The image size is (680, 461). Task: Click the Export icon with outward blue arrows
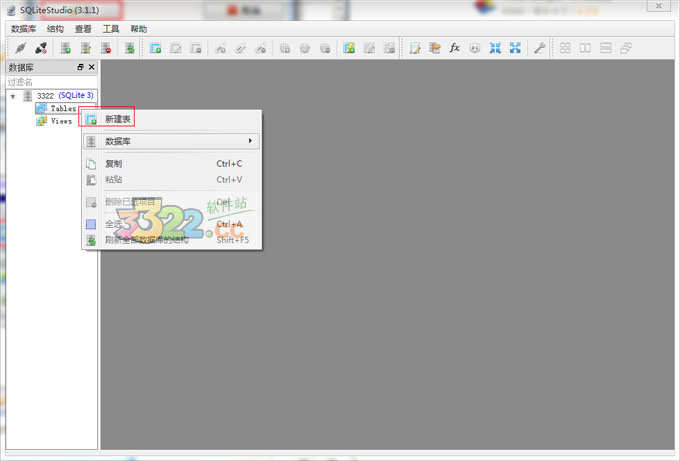(x=515, y=48)
